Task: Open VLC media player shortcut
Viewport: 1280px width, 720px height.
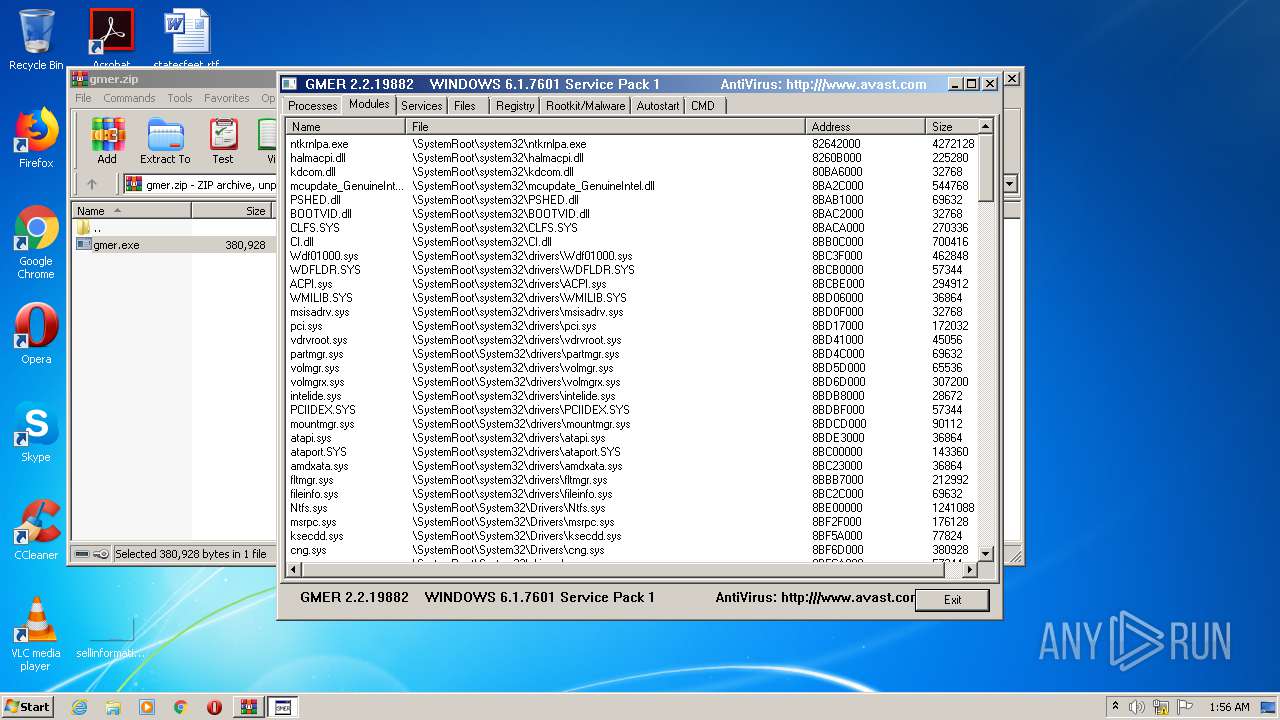Action: click(x=36, y=635)
